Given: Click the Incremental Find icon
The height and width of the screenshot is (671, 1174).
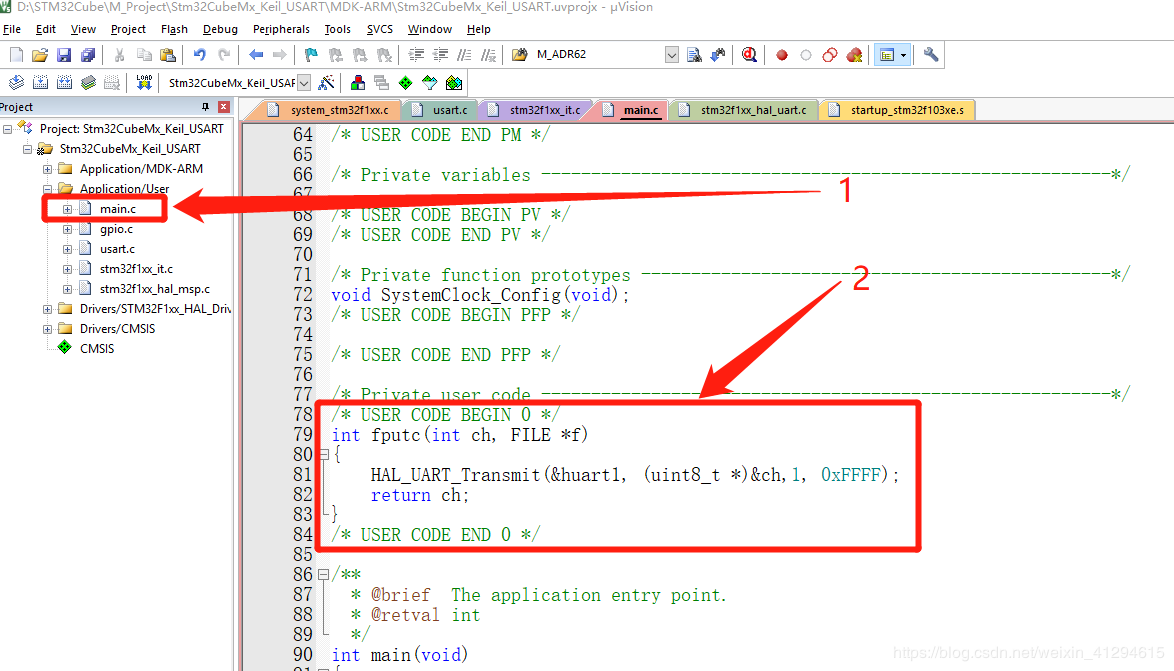Looking at the screenshot, I should (717, 55).
